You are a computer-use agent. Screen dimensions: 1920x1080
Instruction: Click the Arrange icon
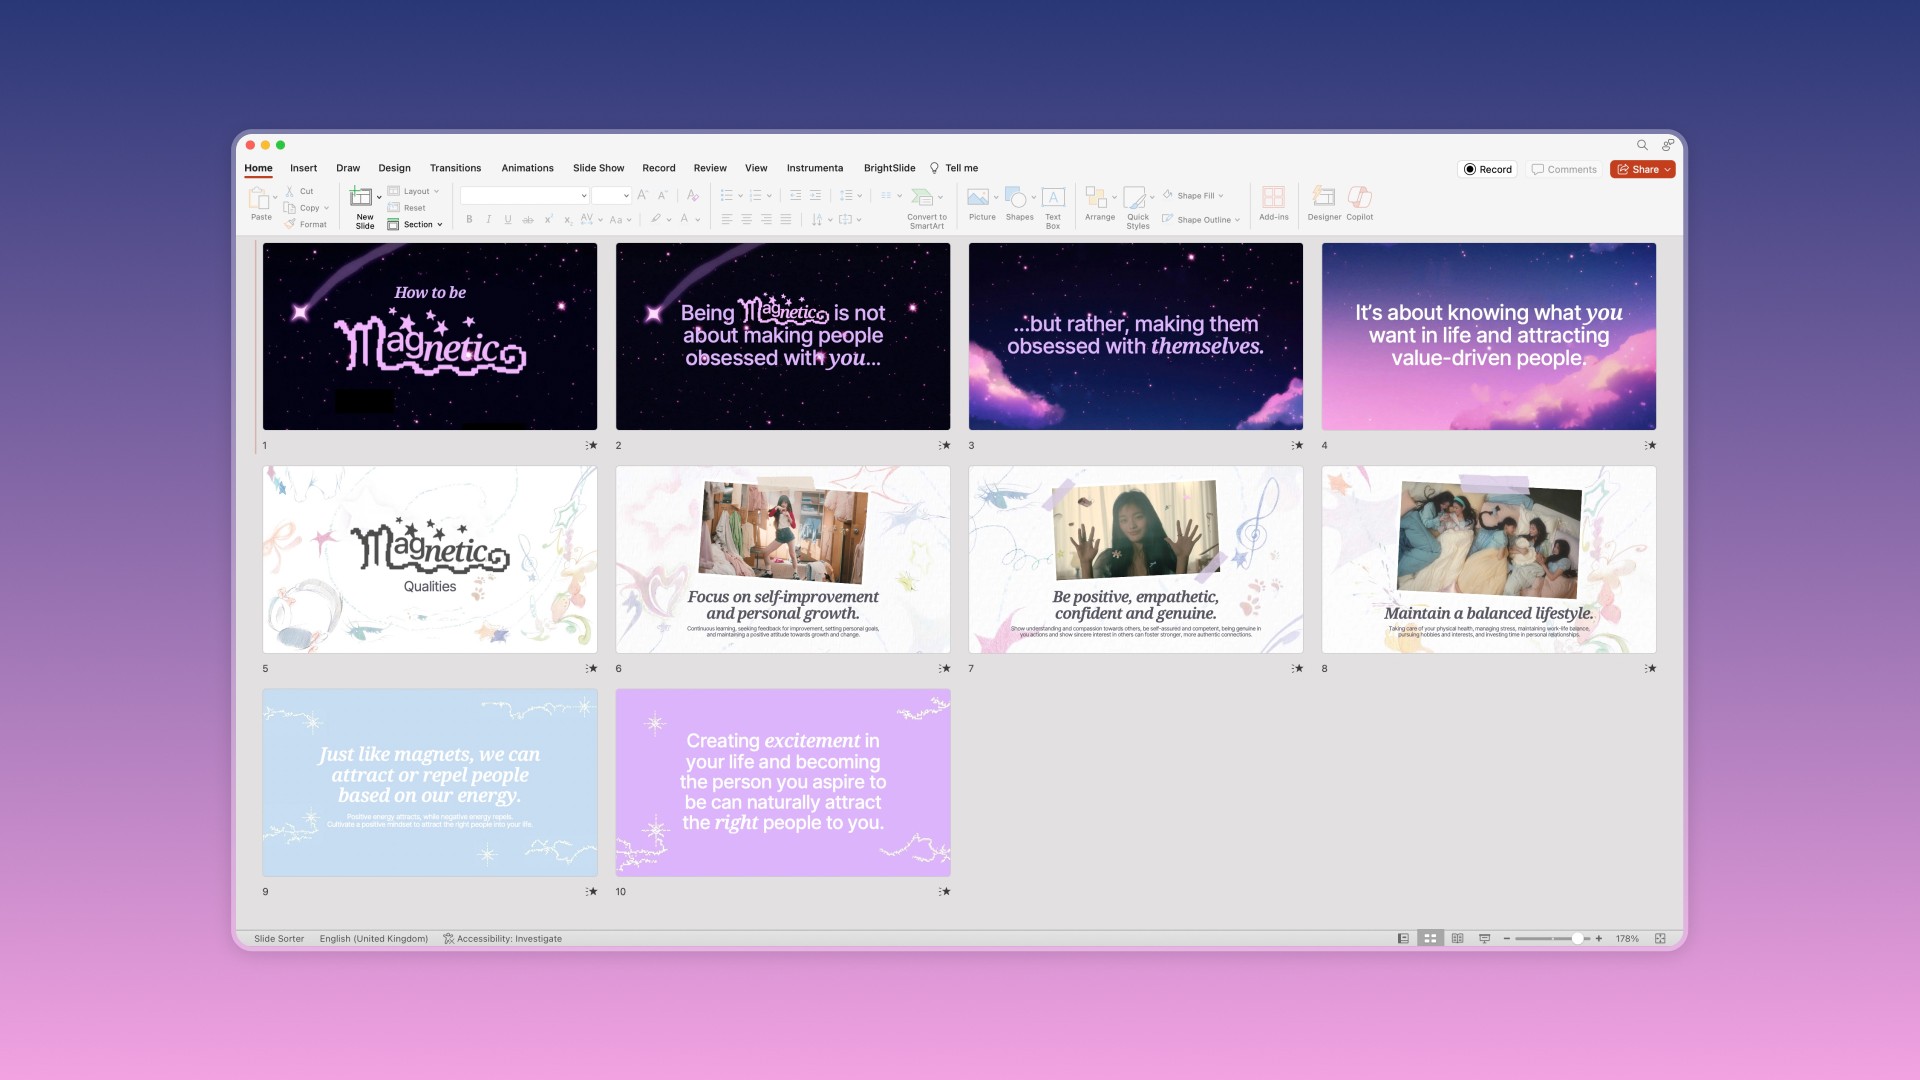click(x=1097, y=198)
